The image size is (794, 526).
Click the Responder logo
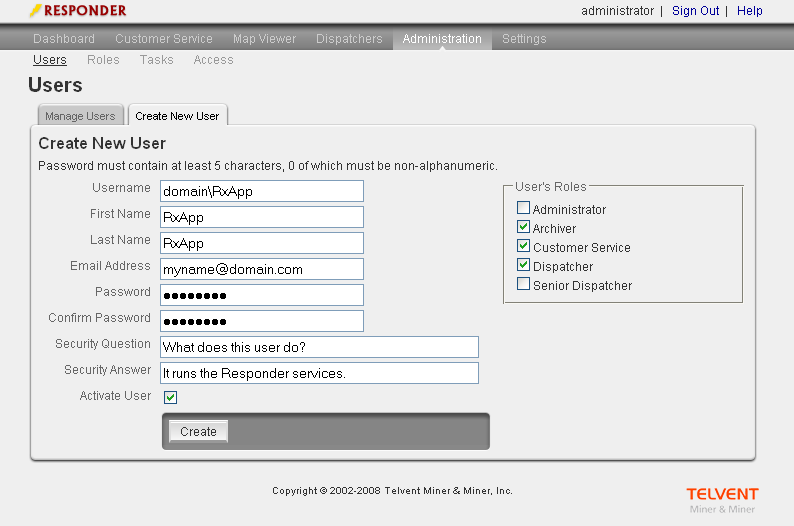click(x=78, y=11)
